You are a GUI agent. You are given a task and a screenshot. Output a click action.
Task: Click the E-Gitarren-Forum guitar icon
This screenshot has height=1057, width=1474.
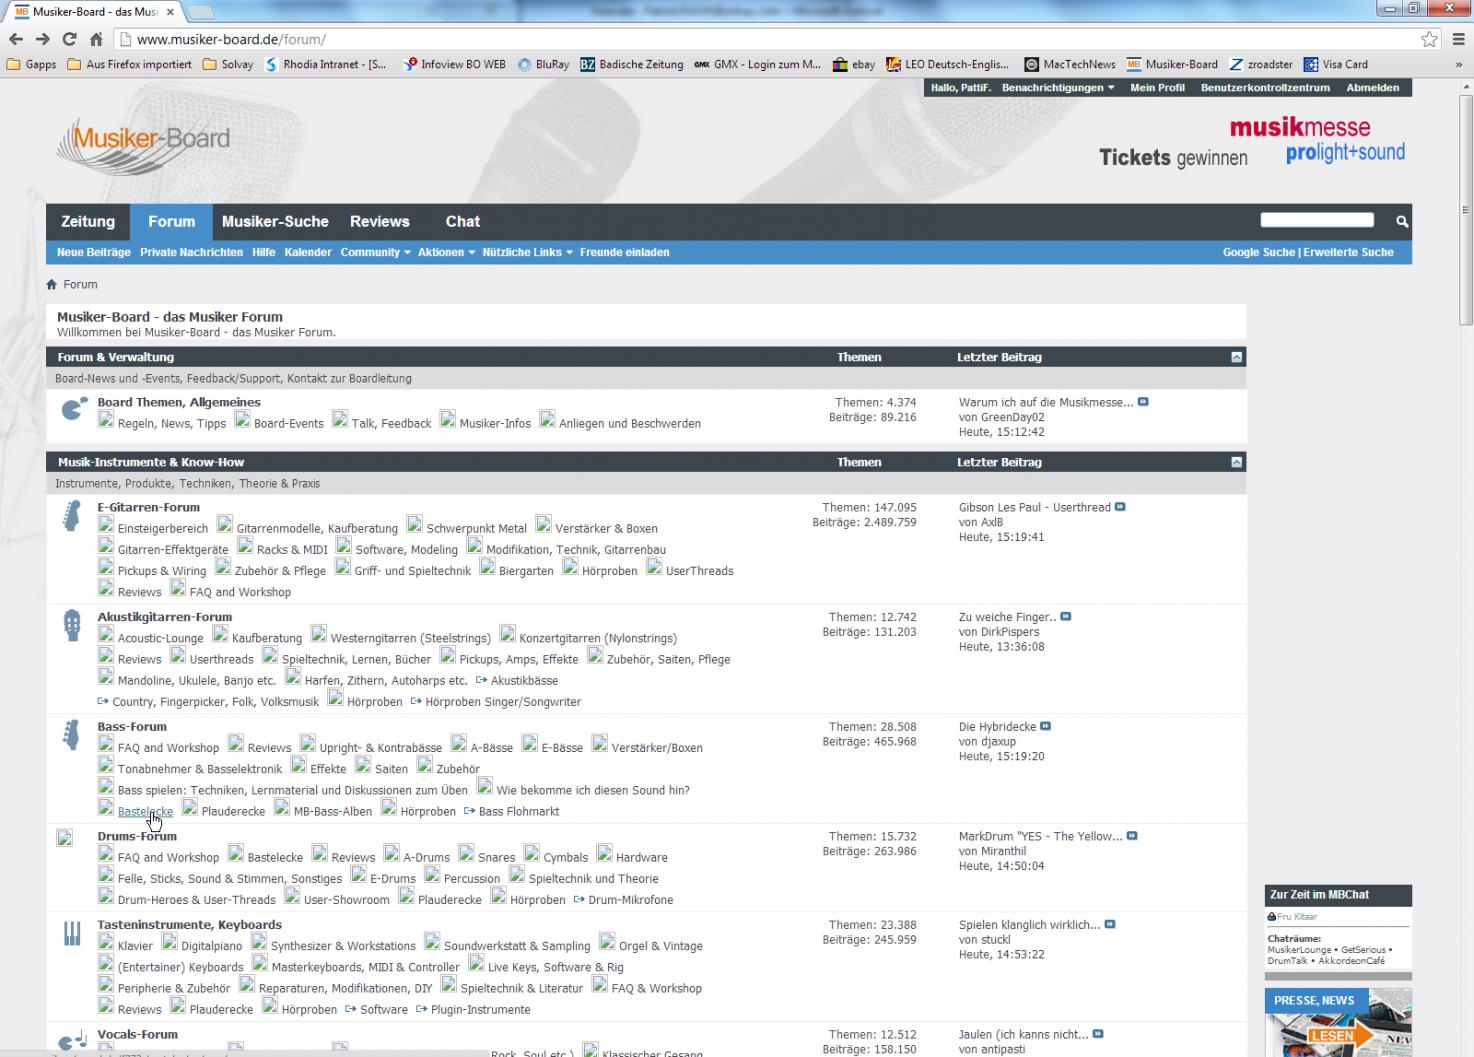[72, 517]
